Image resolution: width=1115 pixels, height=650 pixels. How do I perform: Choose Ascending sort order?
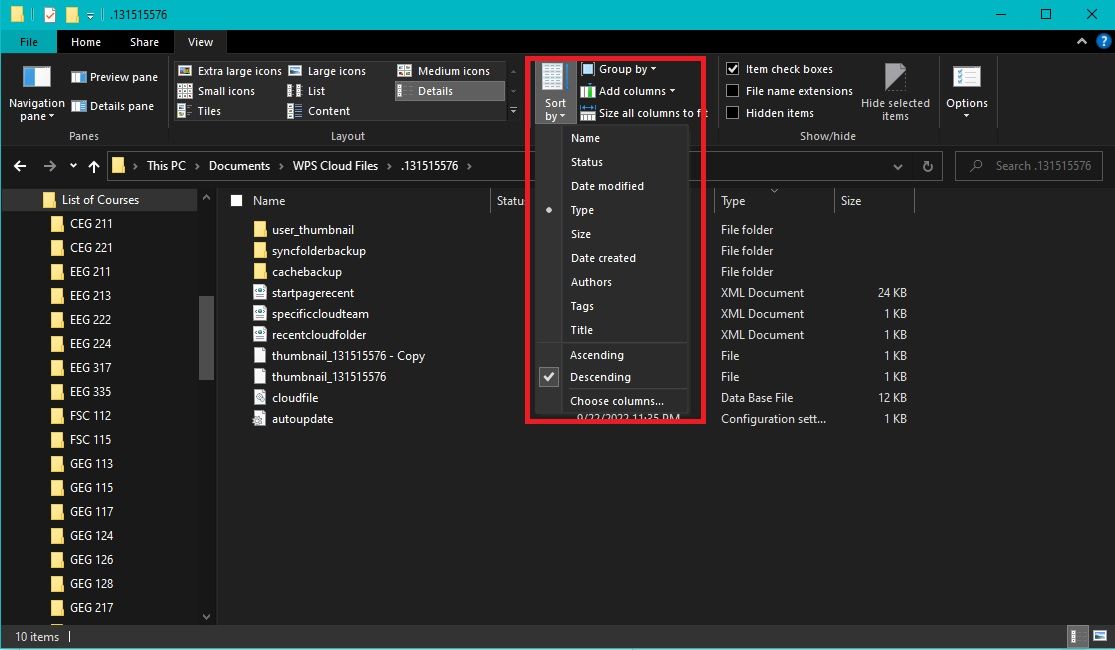point(597,354)
